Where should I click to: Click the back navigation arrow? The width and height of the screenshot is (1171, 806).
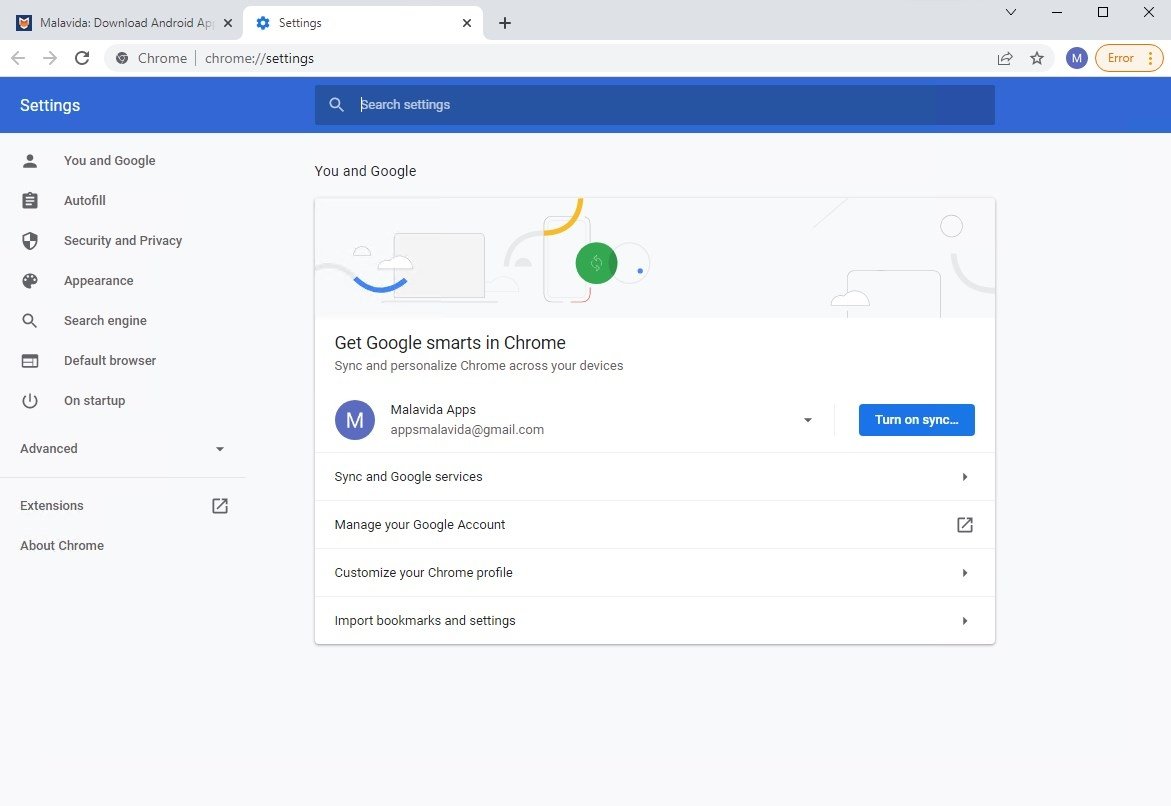pyautogui.click(x=19, y=58)
